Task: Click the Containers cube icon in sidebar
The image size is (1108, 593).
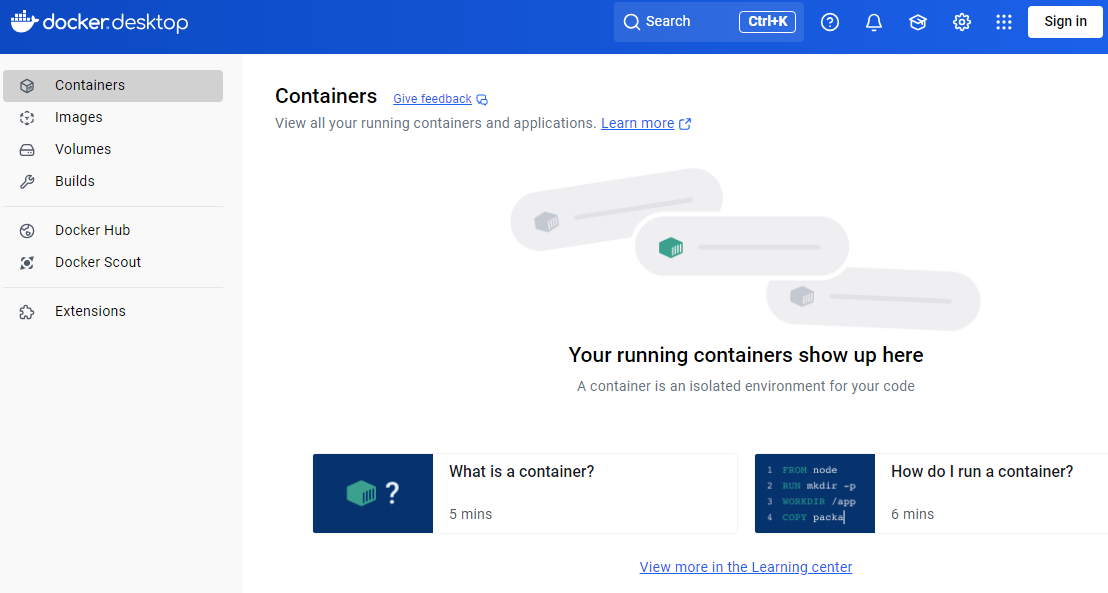Action: pyautogui.click(x=27, y=86)
